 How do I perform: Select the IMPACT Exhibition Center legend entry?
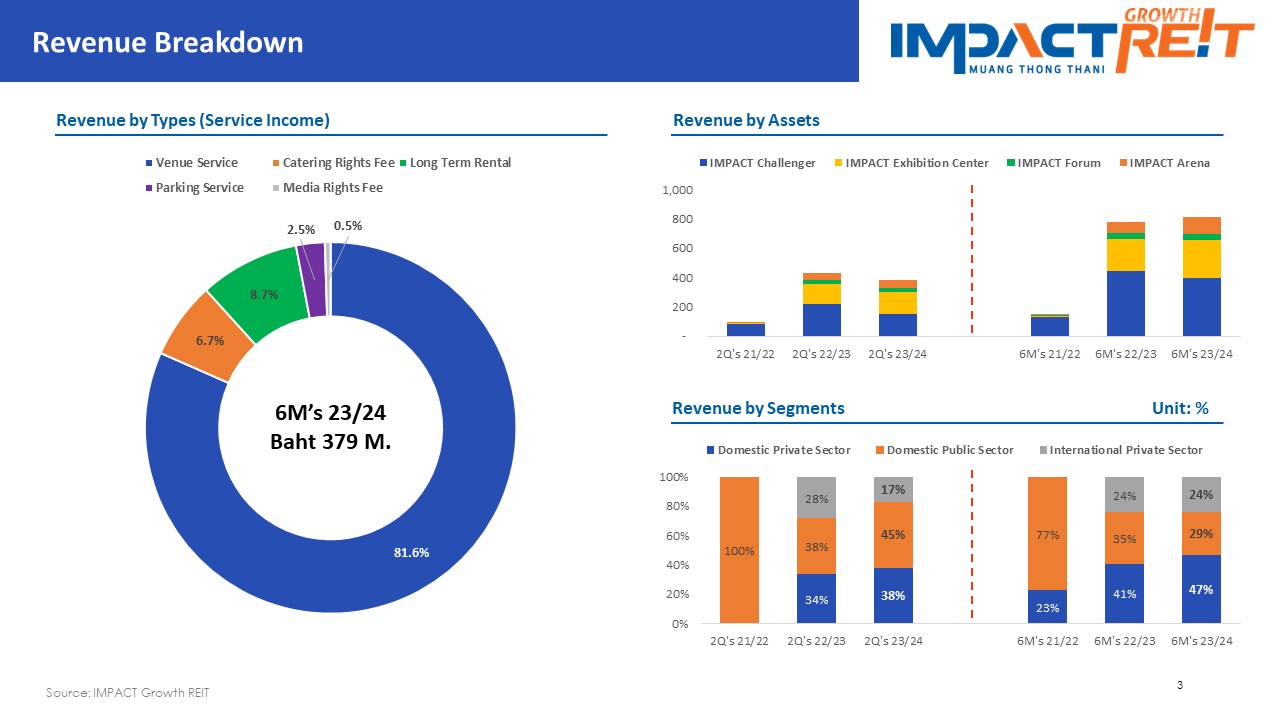(x=911, y=163)
